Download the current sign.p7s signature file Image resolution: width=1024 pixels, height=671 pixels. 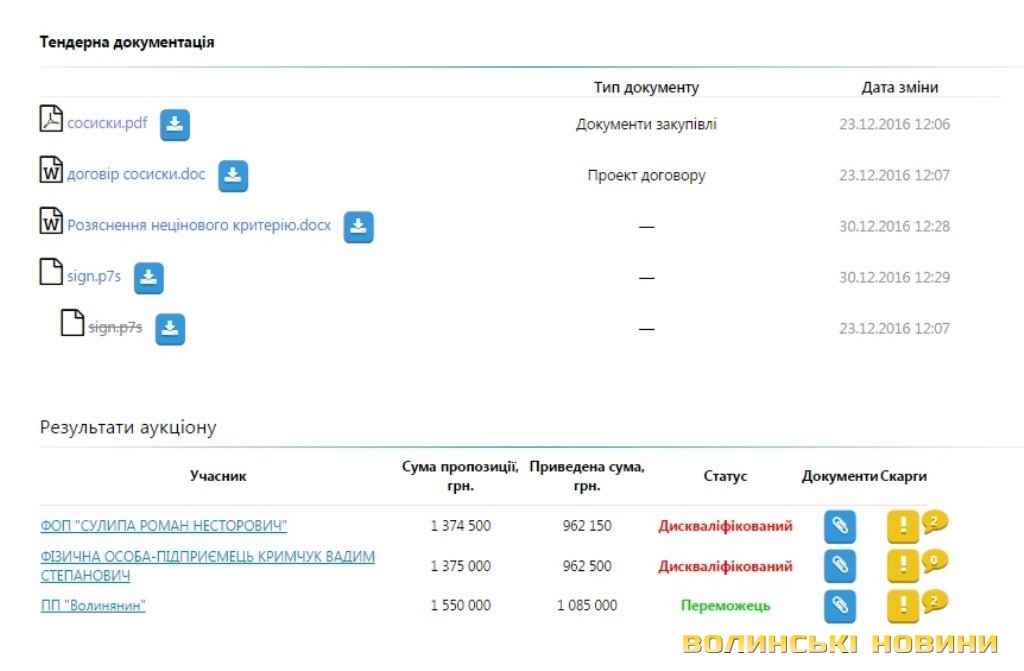149,278
